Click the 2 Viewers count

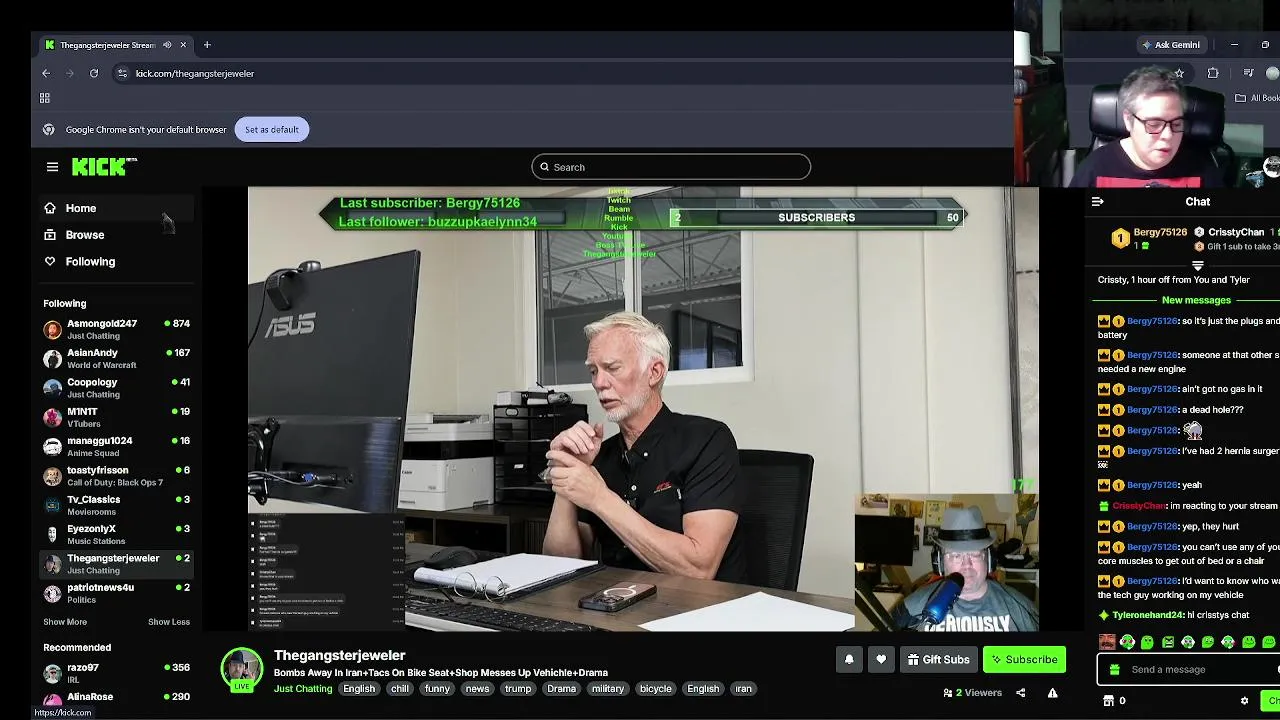tap(973, 693)
